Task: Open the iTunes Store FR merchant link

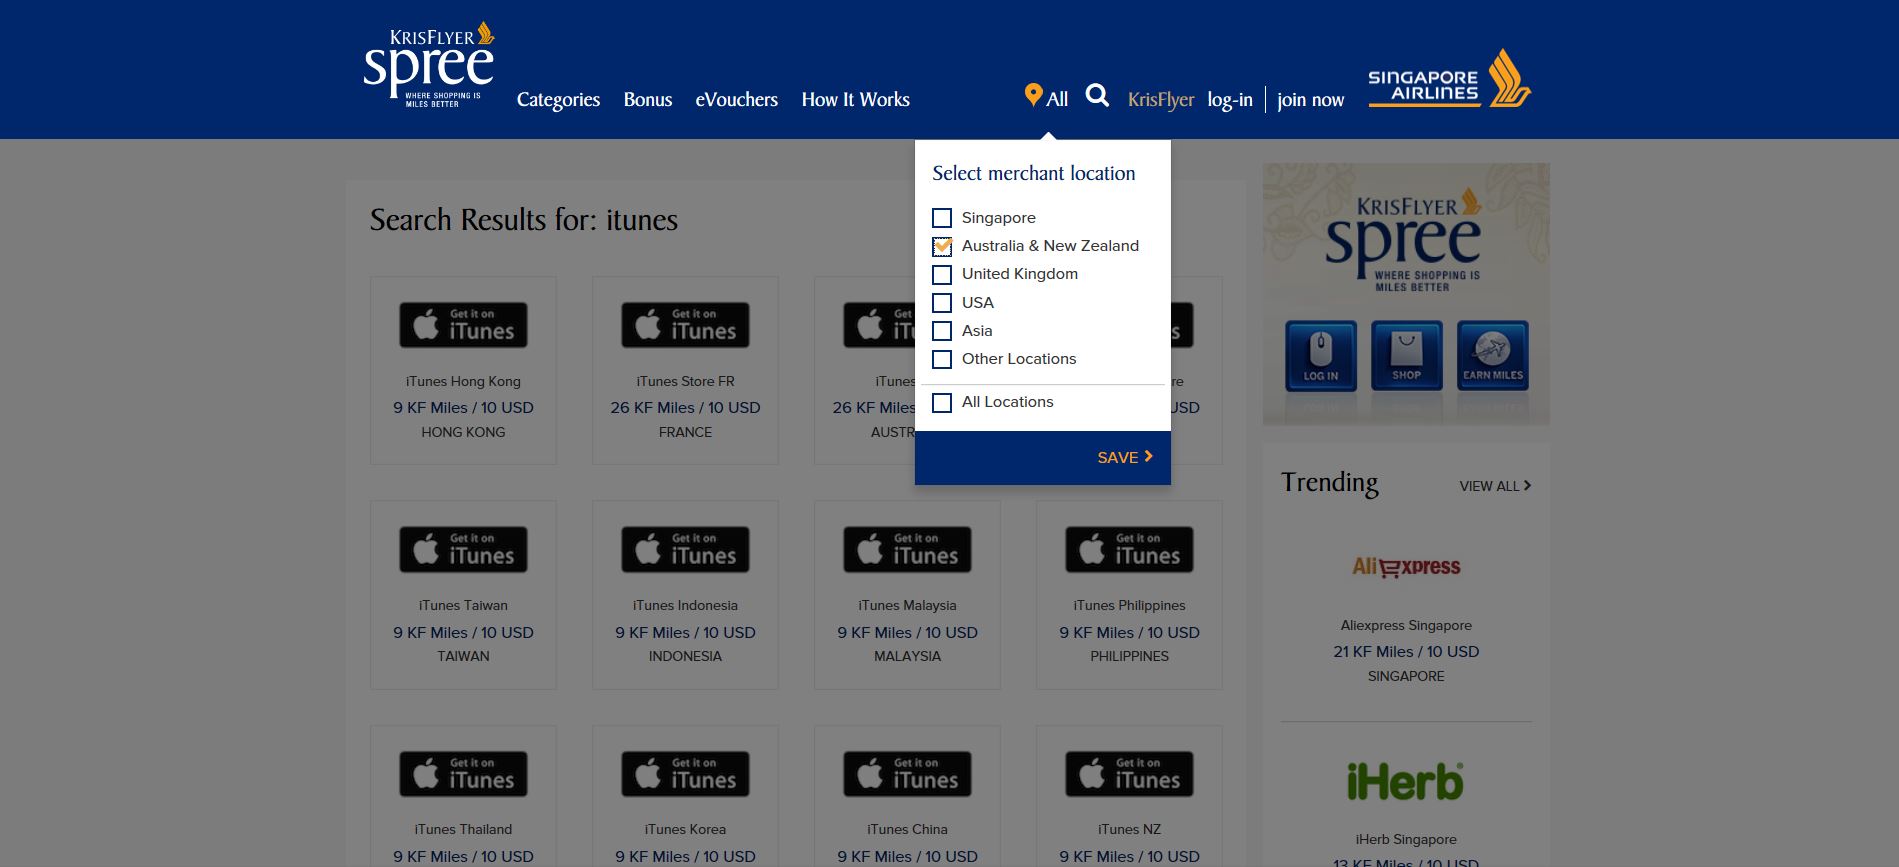Action: point(685,381)
